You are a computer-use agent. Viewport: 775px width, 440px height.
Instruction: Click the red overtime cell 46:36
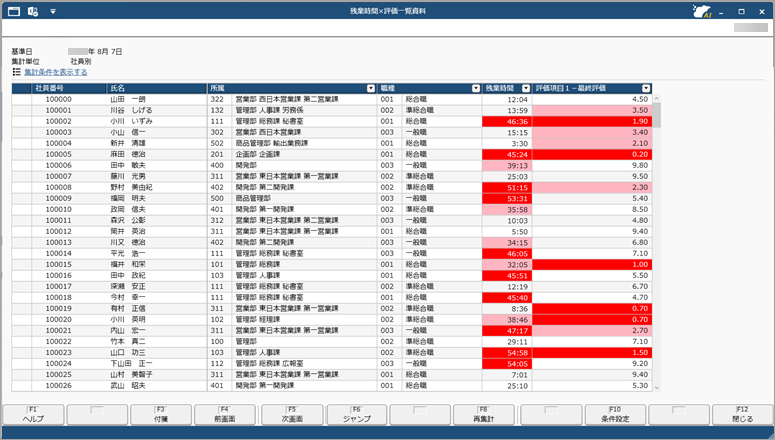(507, 121)
